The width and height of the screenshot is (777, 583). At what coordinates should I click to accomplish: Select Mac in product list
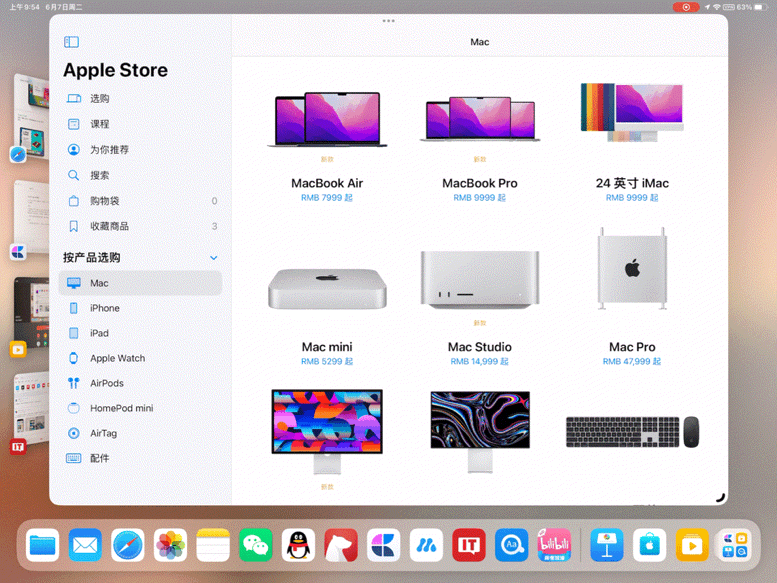(x=140, y=283)
